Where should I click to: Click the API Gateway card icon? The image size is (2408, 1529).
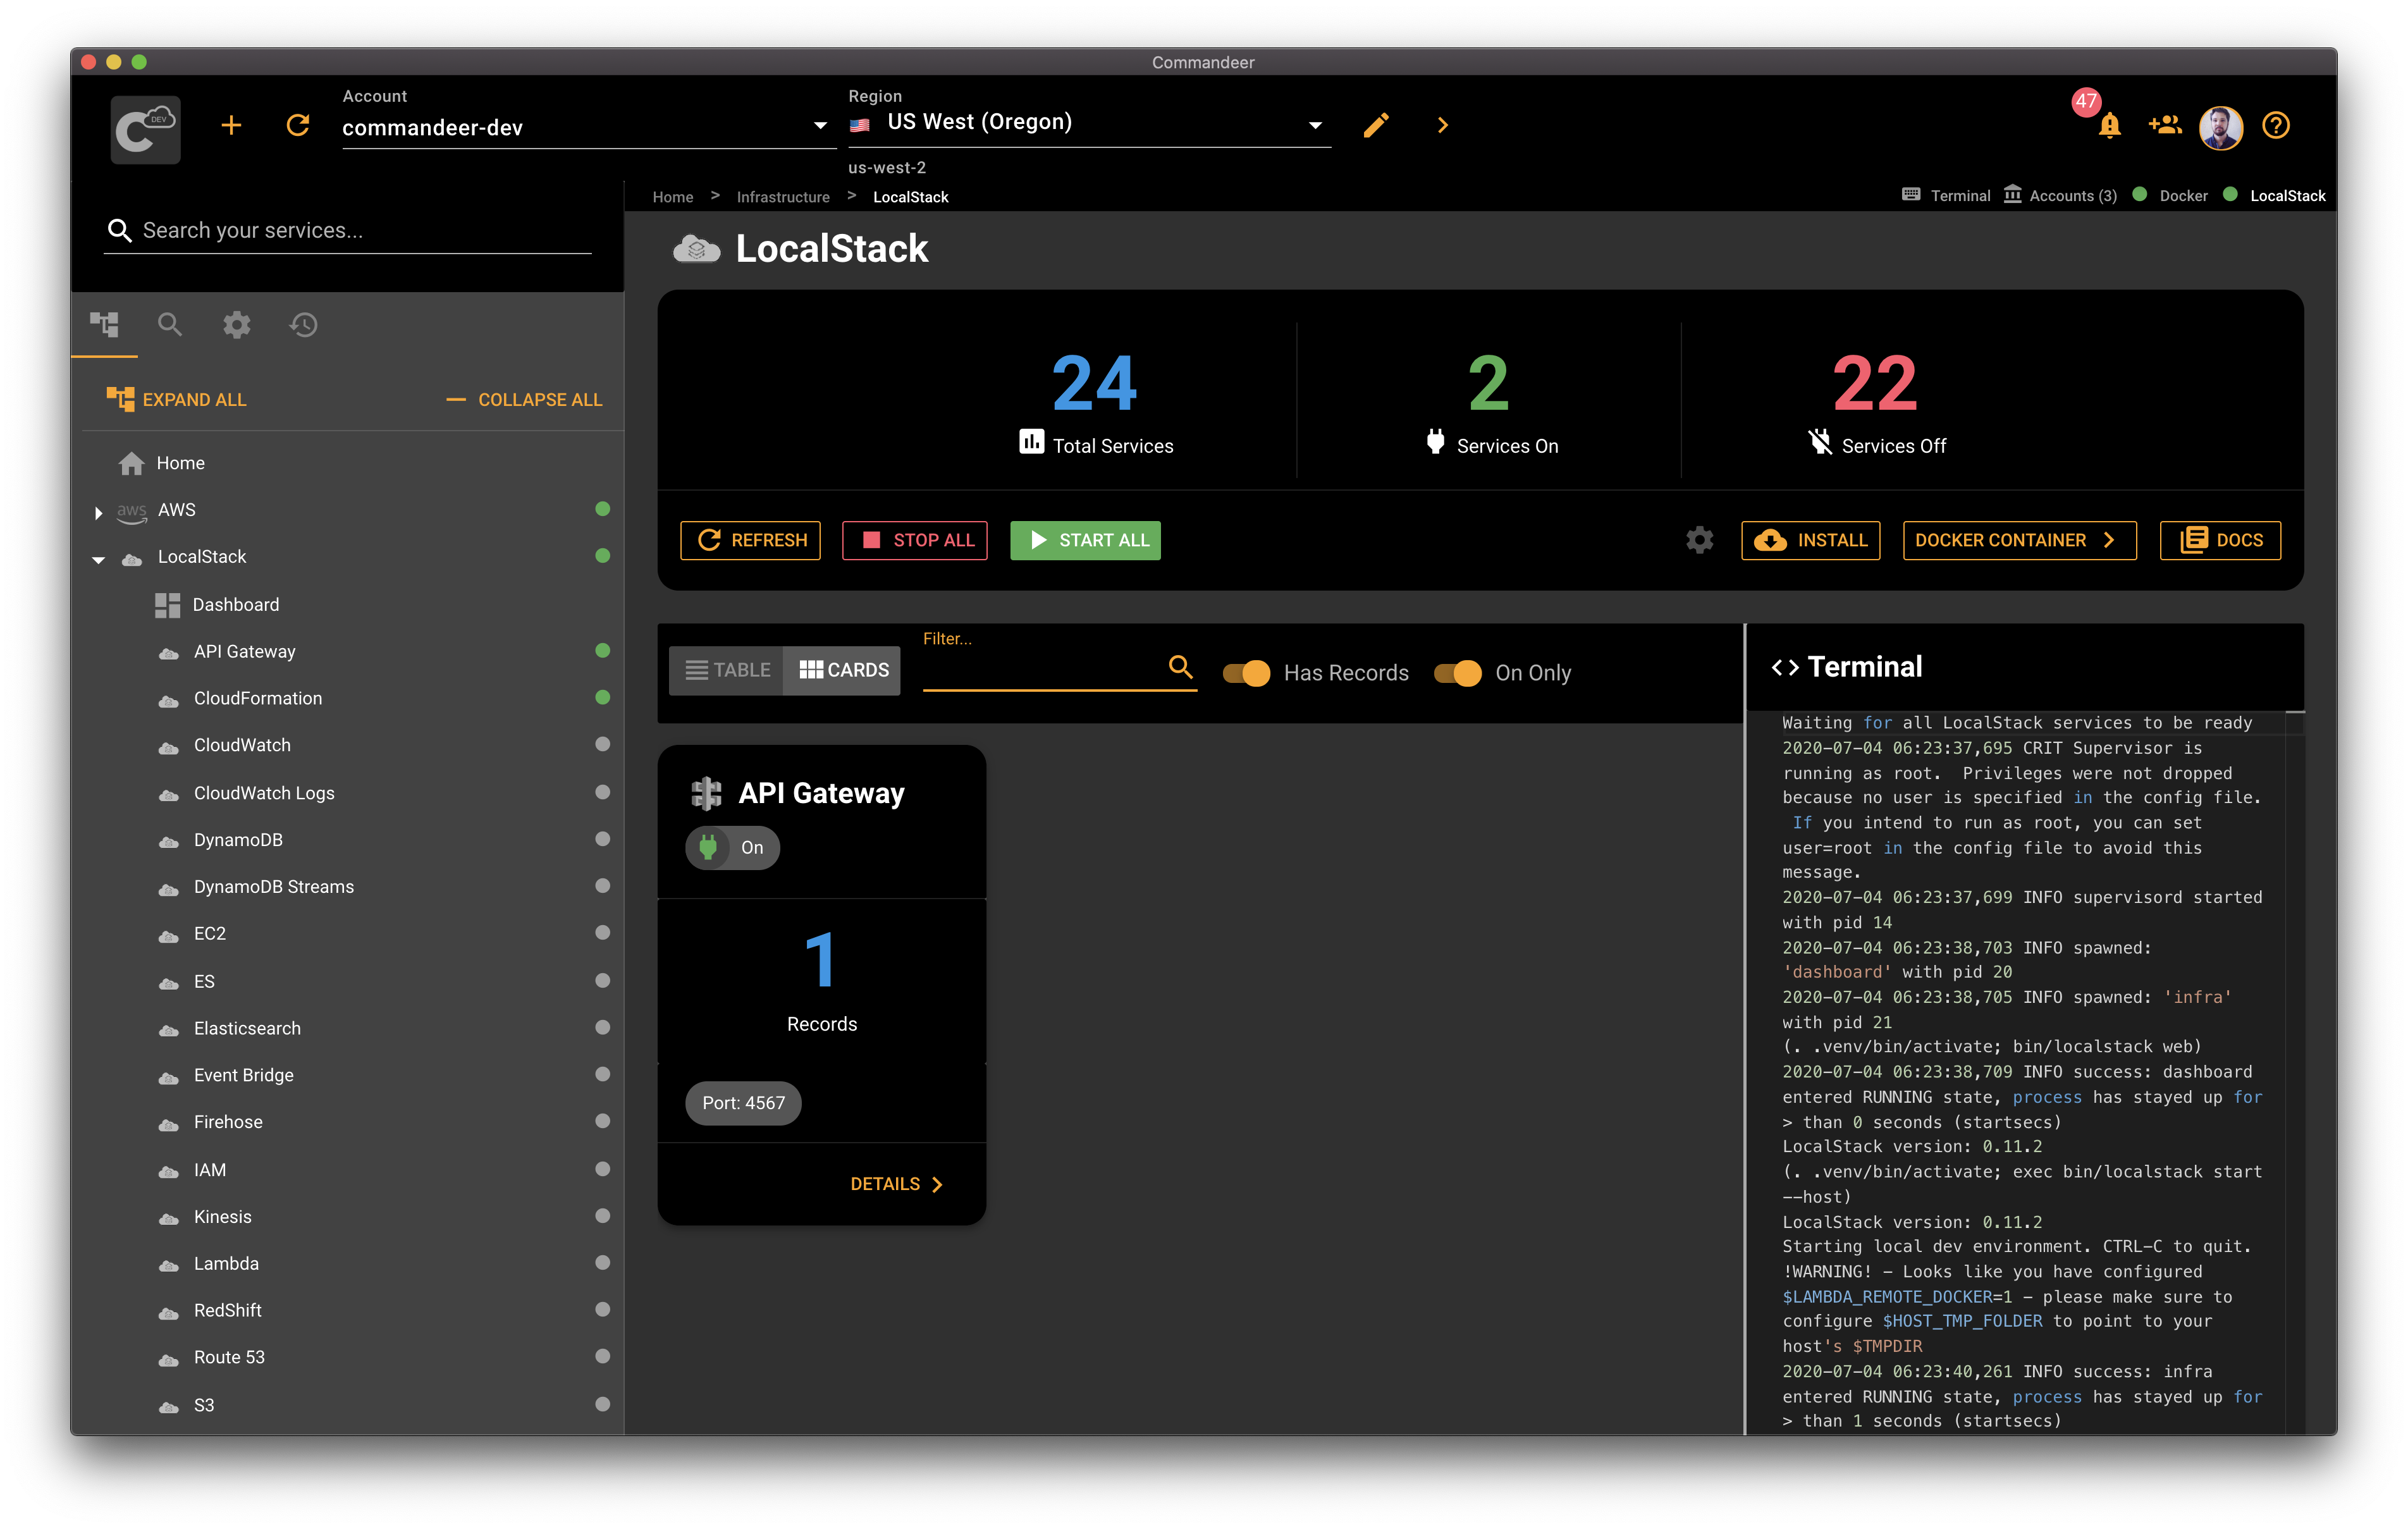point(706,793)
